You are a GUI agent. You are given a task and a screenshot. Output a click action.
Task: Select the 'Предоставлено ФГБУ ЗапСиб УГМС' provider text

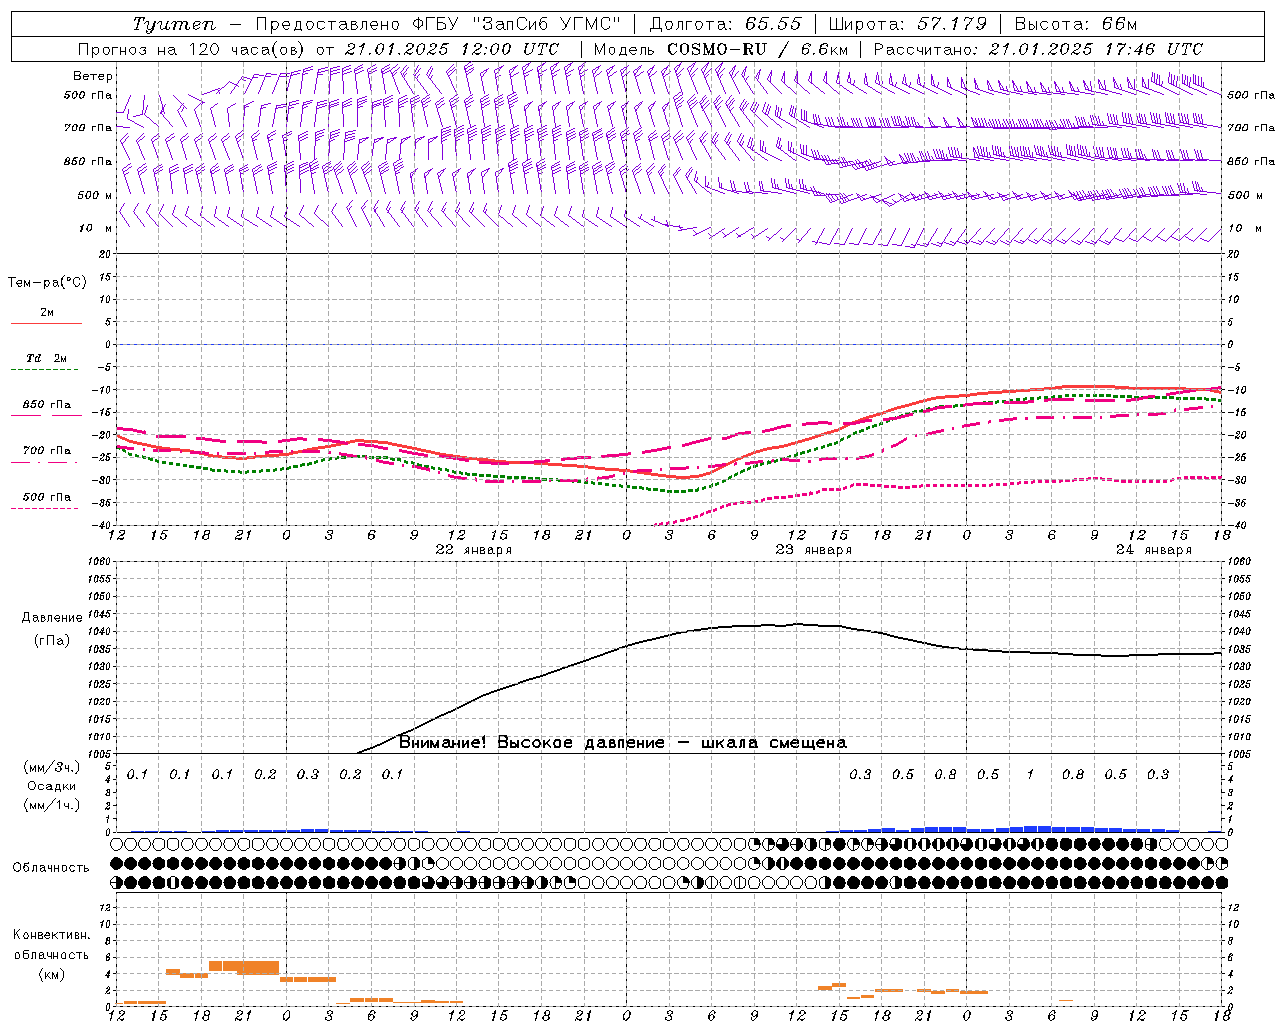[x=438, y=24]
